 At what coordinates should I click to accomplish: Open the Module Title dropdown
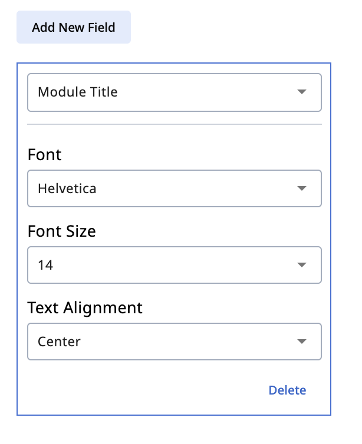tap(174, 92)
